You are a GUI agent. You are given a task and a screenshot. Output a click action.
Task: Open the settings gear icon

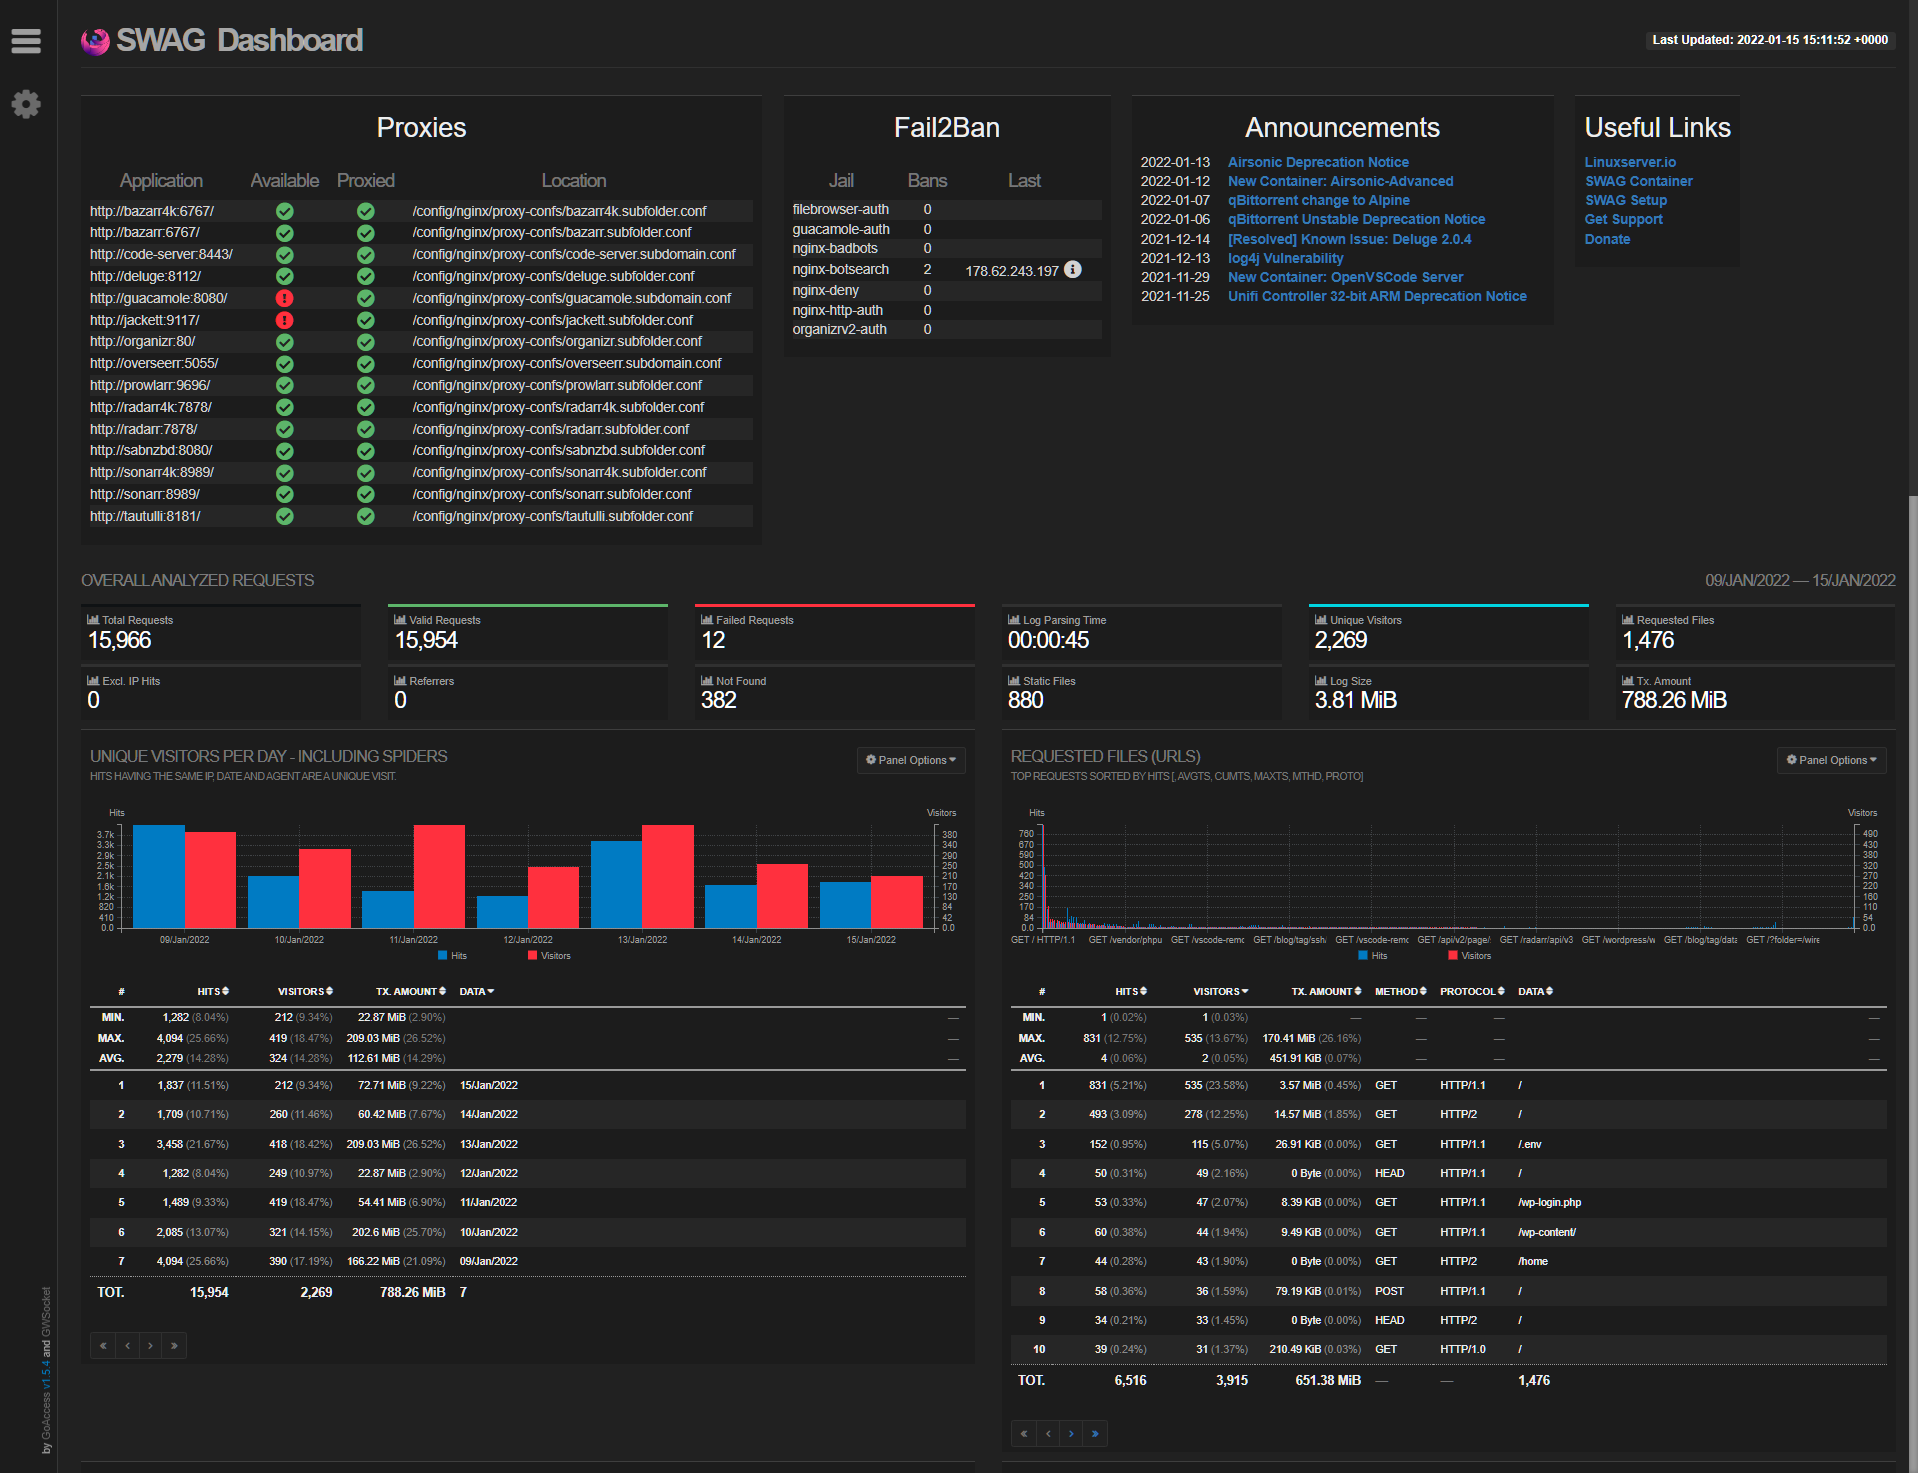click(x=26, y=104)
